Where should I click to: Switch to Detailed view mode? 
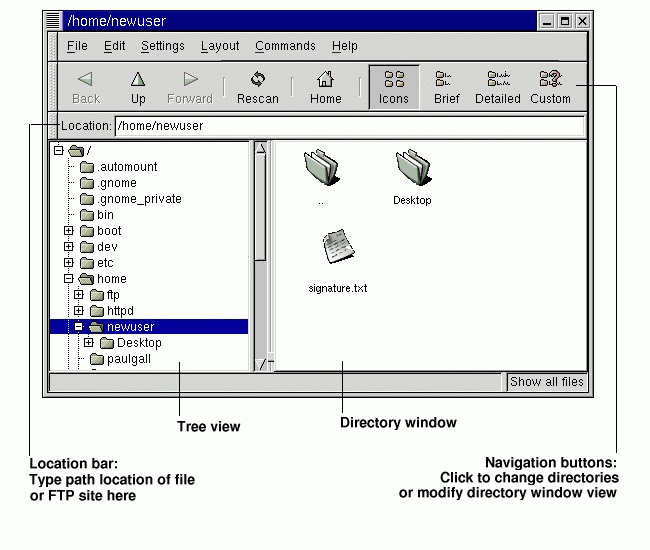coord(497,80)
